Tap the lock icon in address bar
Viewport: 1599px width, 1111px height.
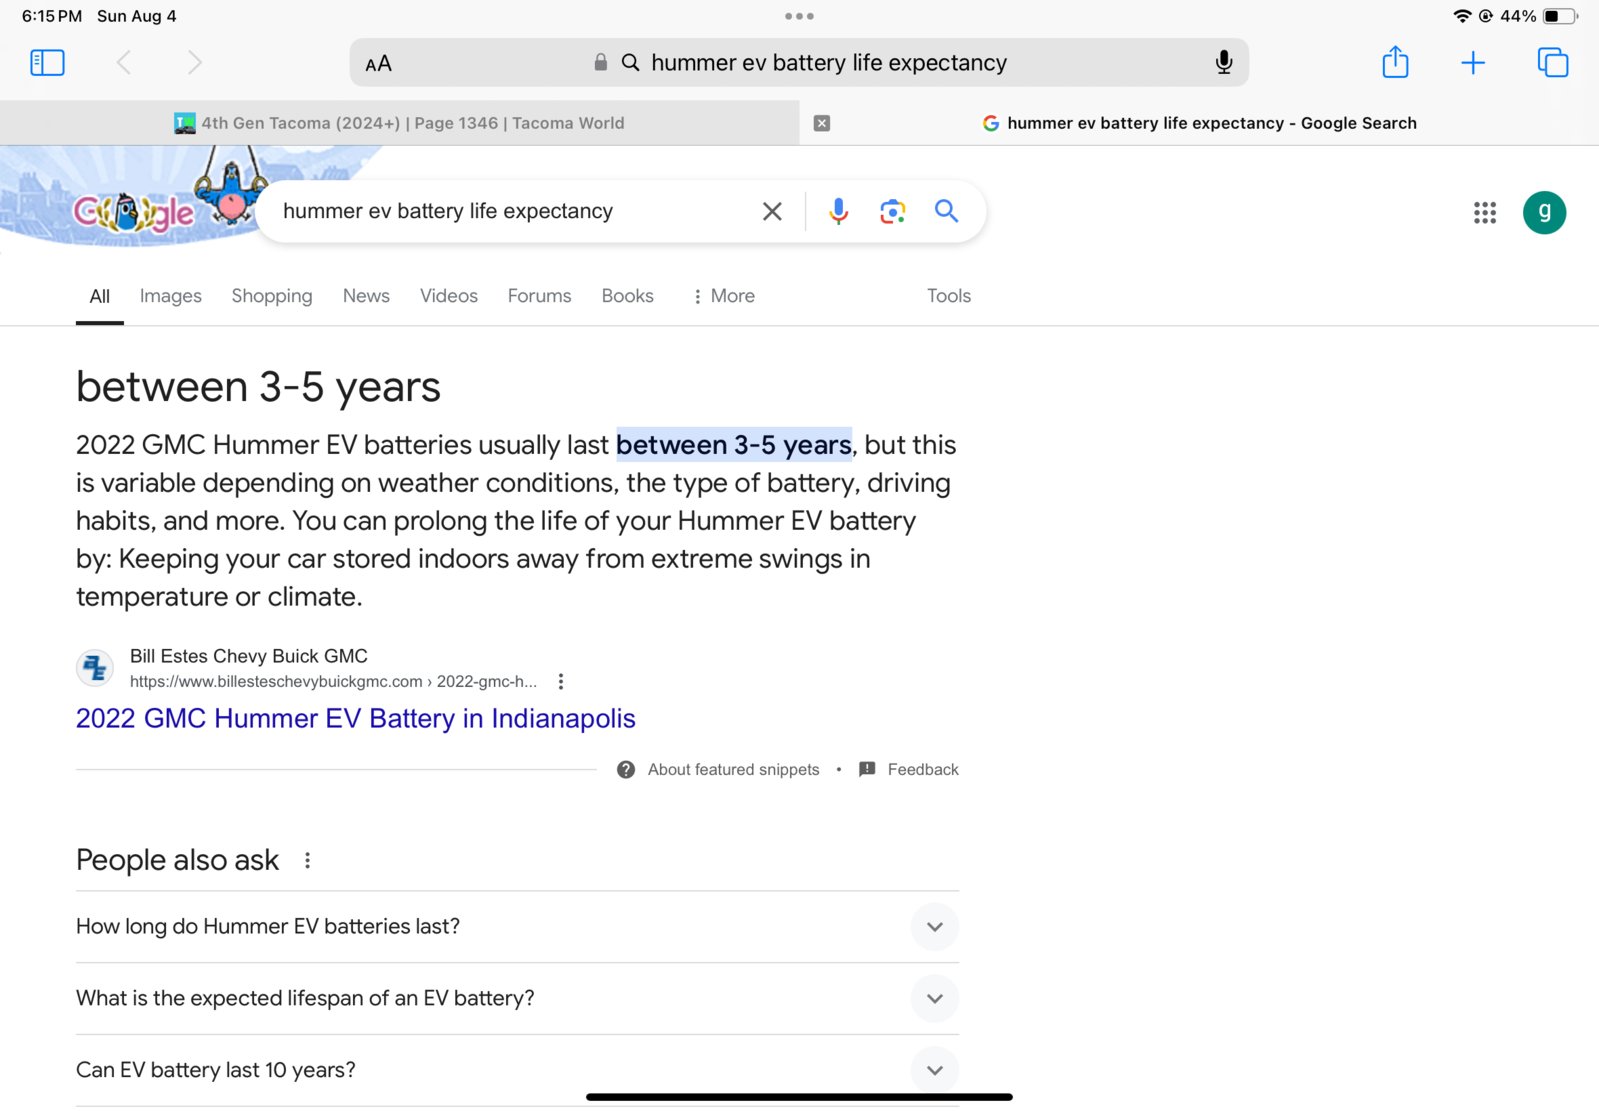pyautogui.click(x=600, y=62)
